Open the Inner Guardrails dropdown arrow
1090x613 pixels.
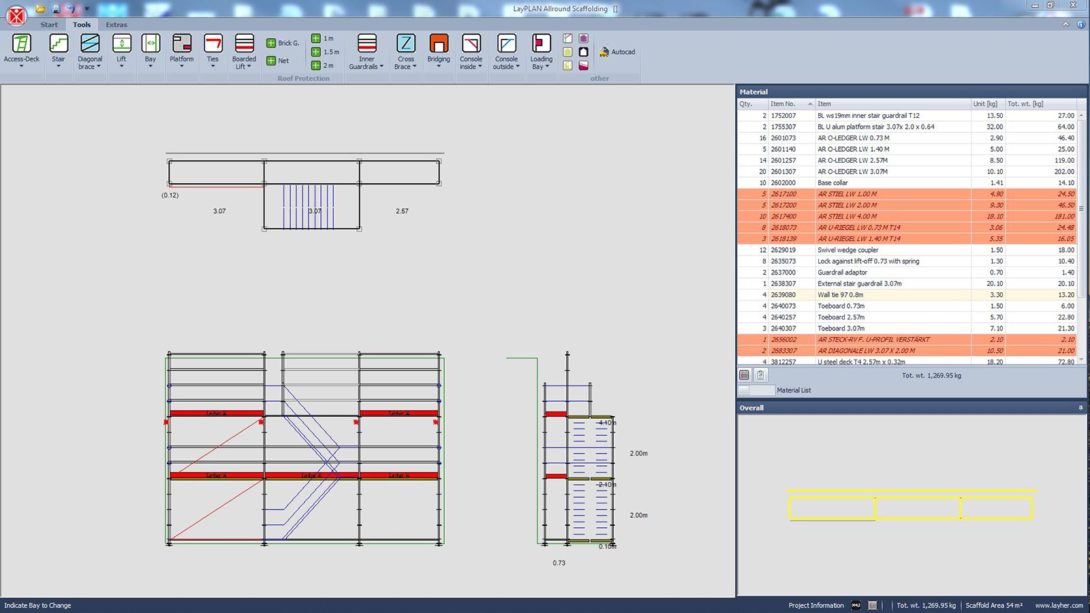[x=381, y=67]
